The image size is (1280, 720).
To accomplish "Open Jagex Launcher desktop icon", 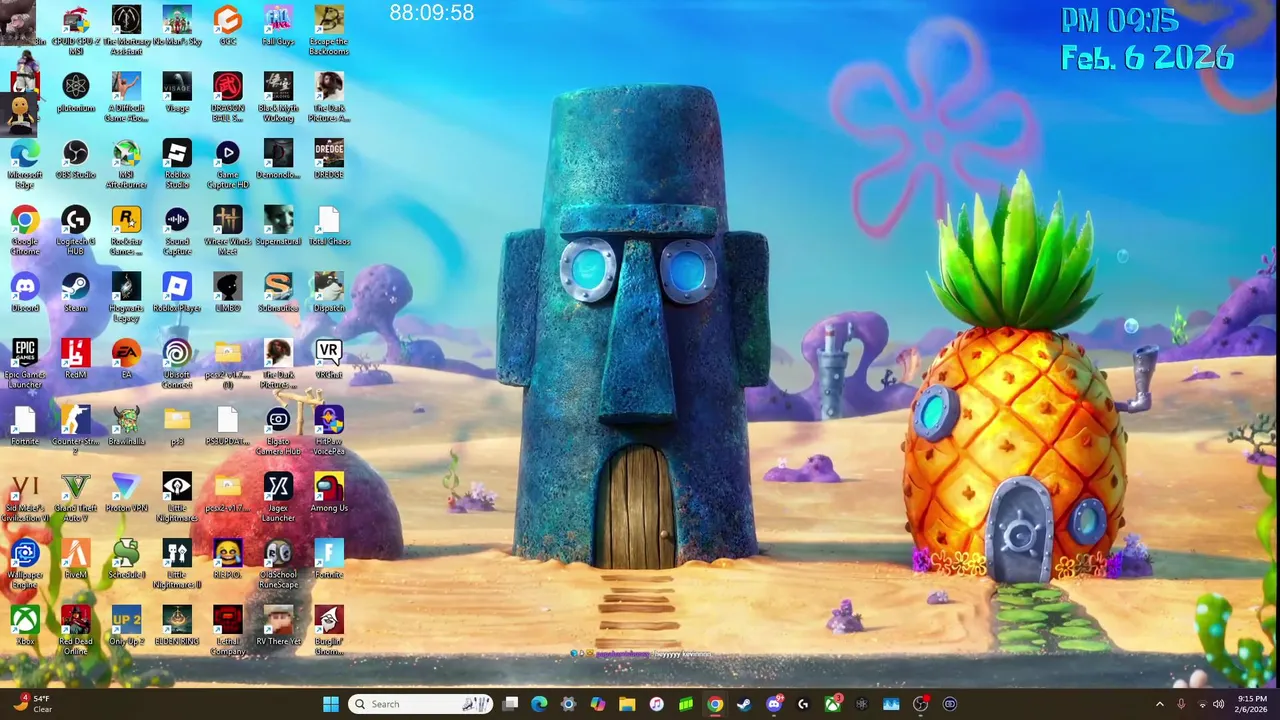I will pyautogui.click(x=278, y=498).
